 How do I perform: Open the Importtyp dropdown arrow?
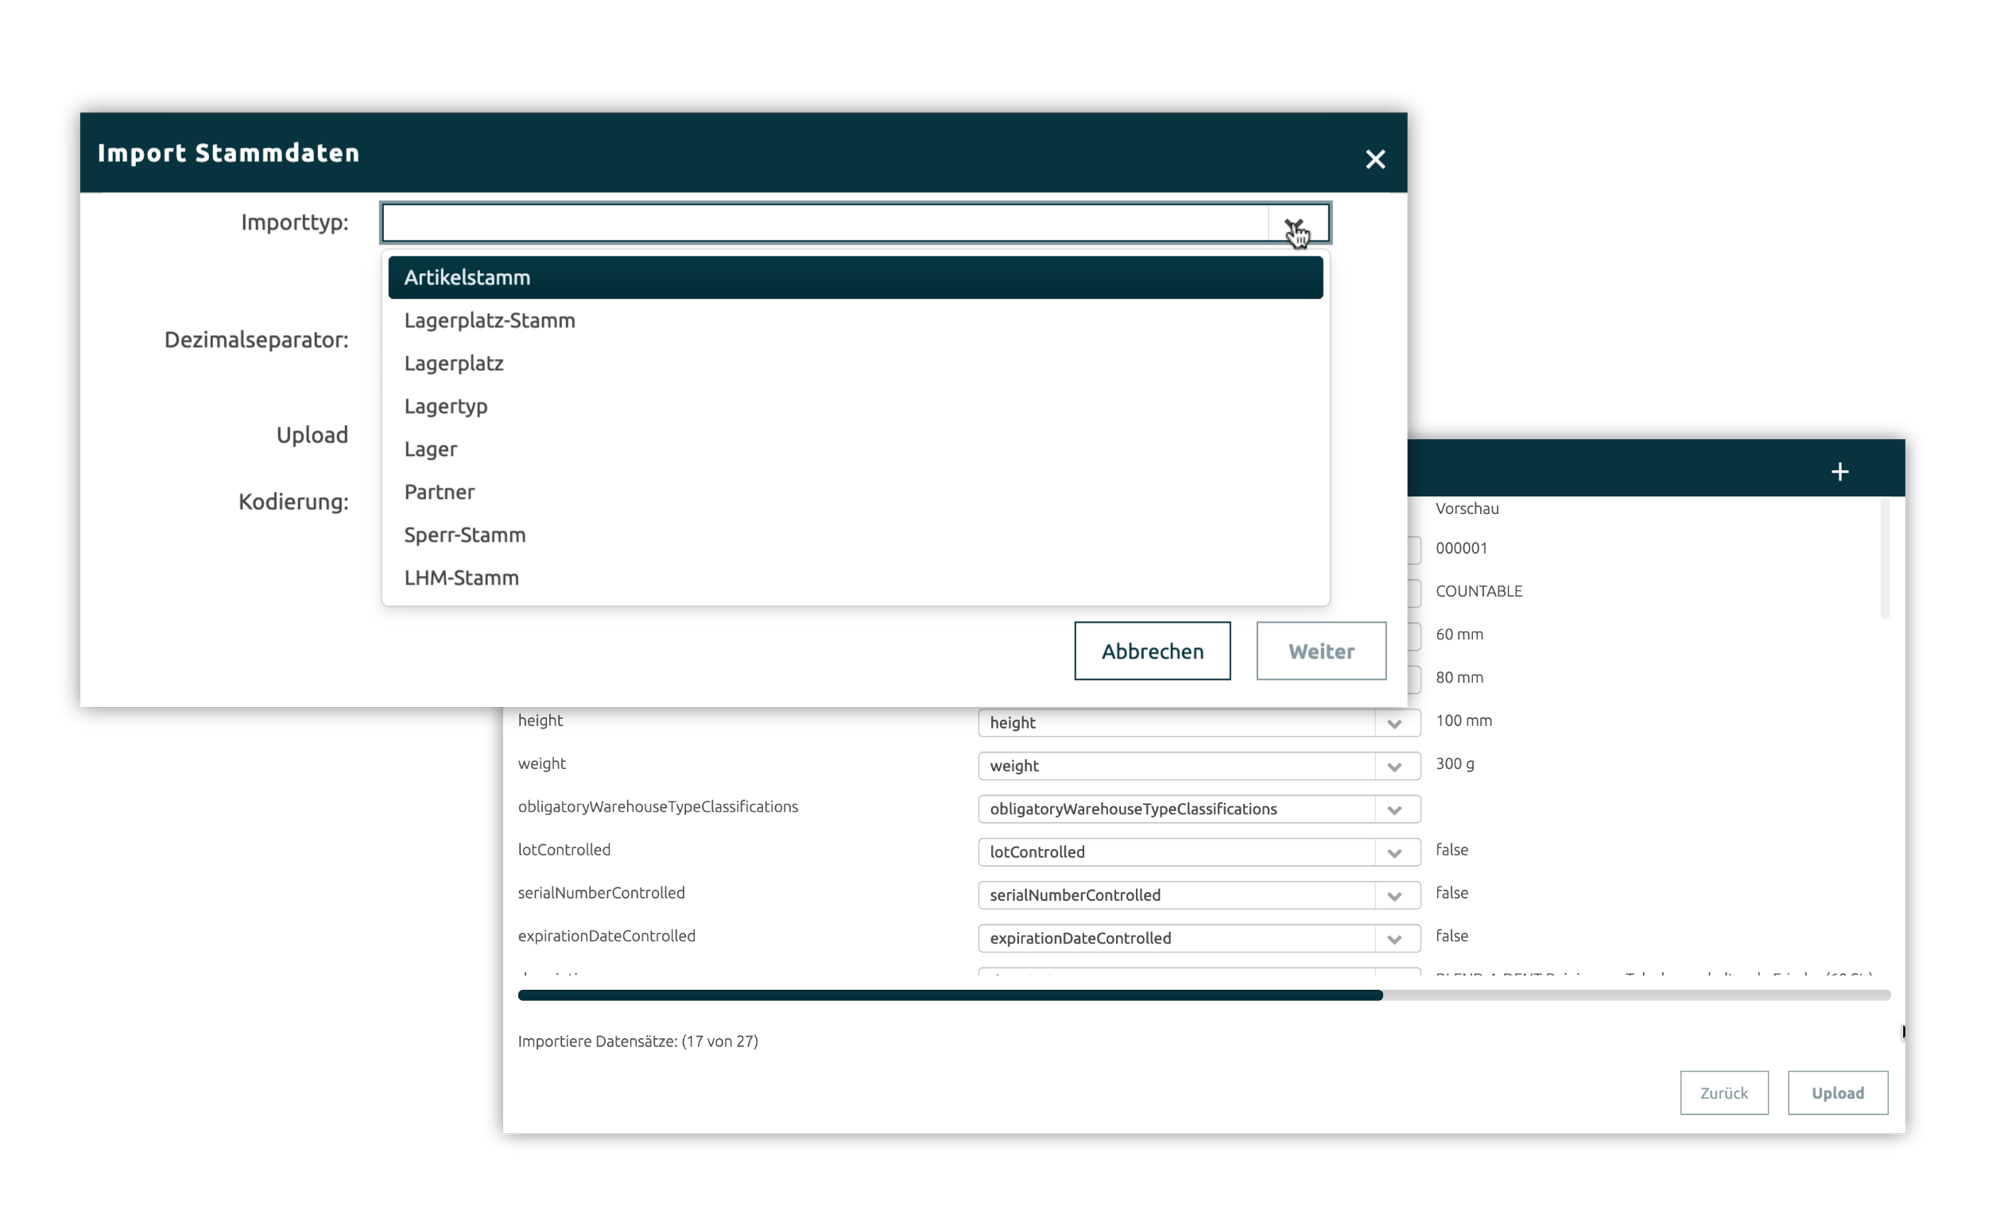[x=1297, y=224]
